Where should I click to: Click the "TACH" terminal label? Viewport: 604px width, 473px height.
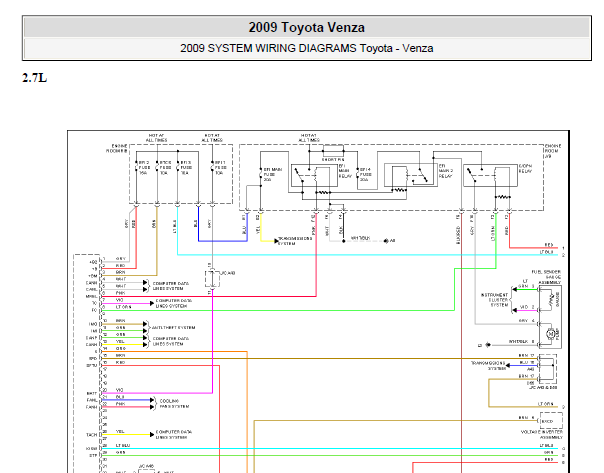pyautogui.click(x=92, y=435)
